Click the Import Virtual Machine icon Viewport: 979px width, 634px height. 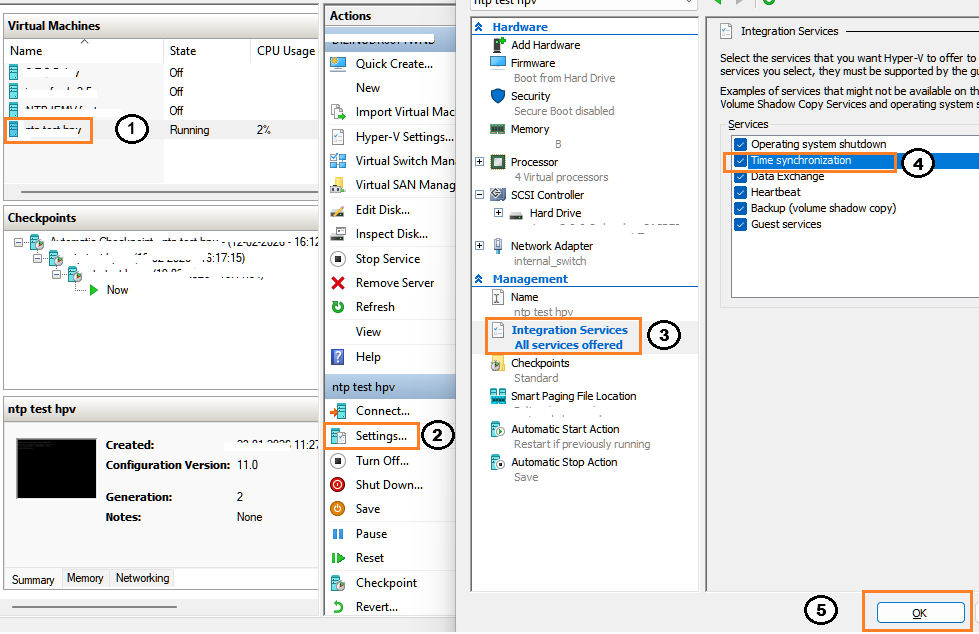(x=338, y=112)
